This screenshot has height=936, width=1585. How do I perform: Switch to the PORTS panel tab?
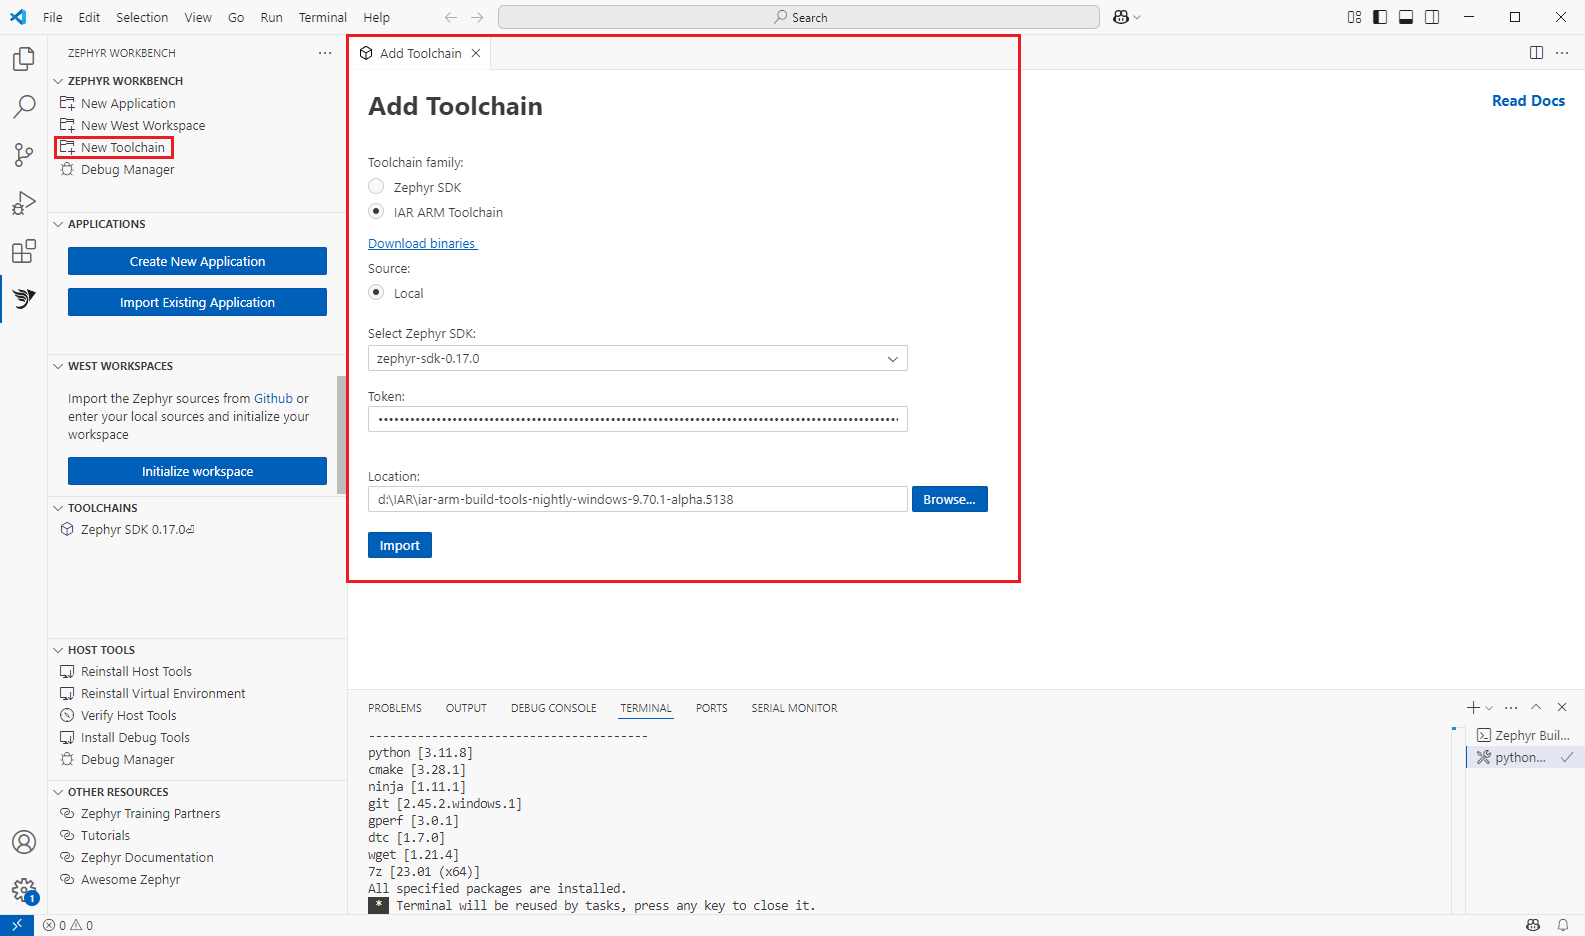tap(711, 708)
